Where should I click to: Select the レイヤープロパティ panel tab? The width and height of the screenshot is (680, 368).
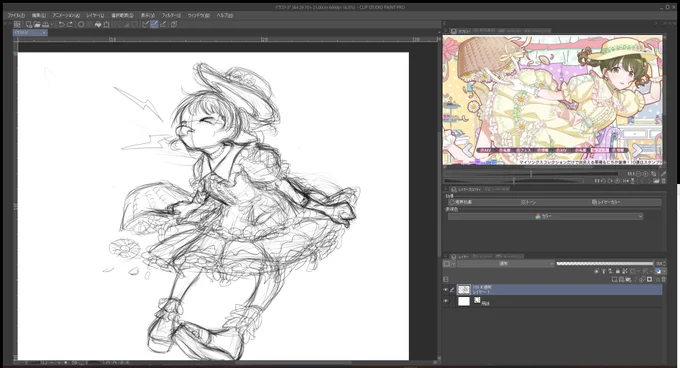[x=466, y=189]
